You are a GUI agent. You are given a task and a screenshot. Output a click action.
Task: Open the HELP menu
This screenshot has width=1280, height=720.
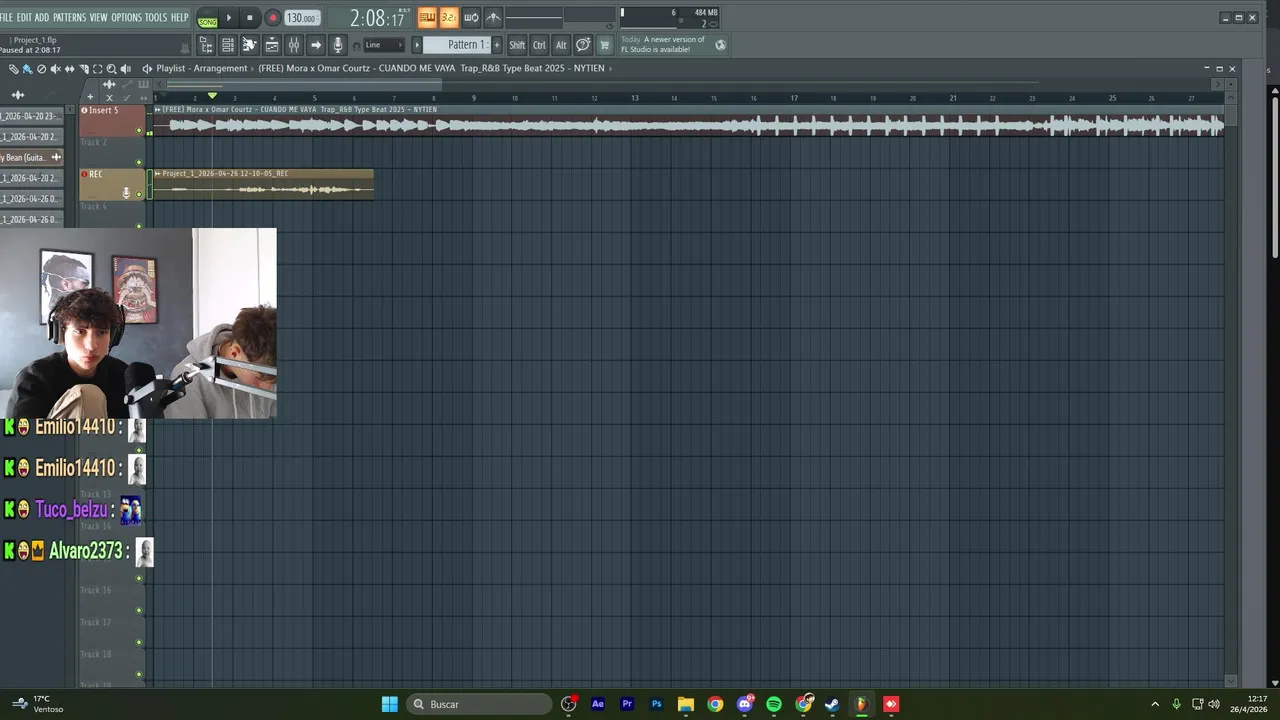179,17
